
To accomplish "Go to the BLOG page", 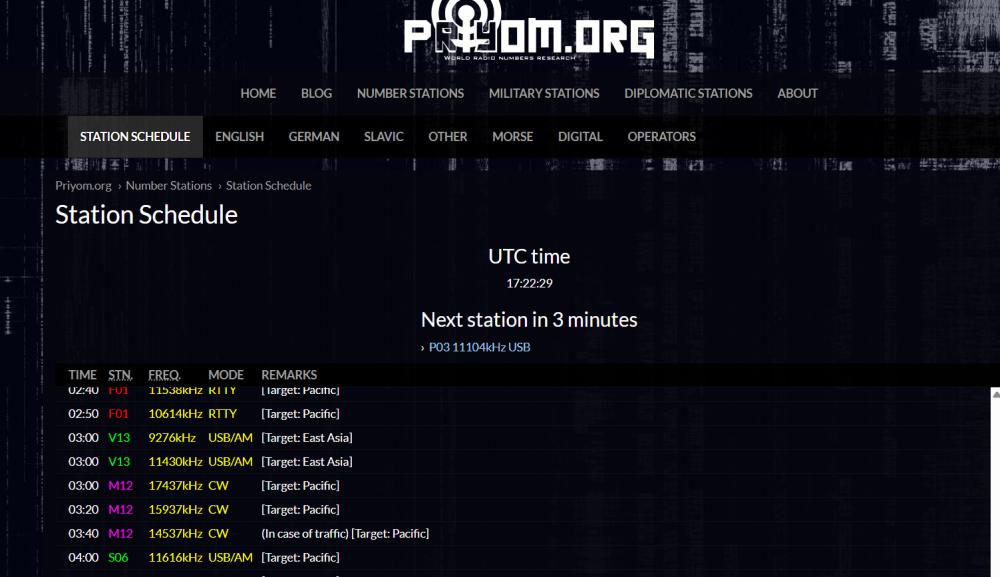I will tap(316, 93).
